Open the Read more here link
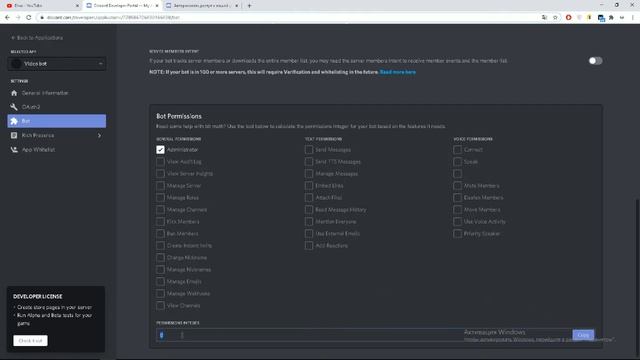This screenshot has height=360, width=640. tap(398, 72)
